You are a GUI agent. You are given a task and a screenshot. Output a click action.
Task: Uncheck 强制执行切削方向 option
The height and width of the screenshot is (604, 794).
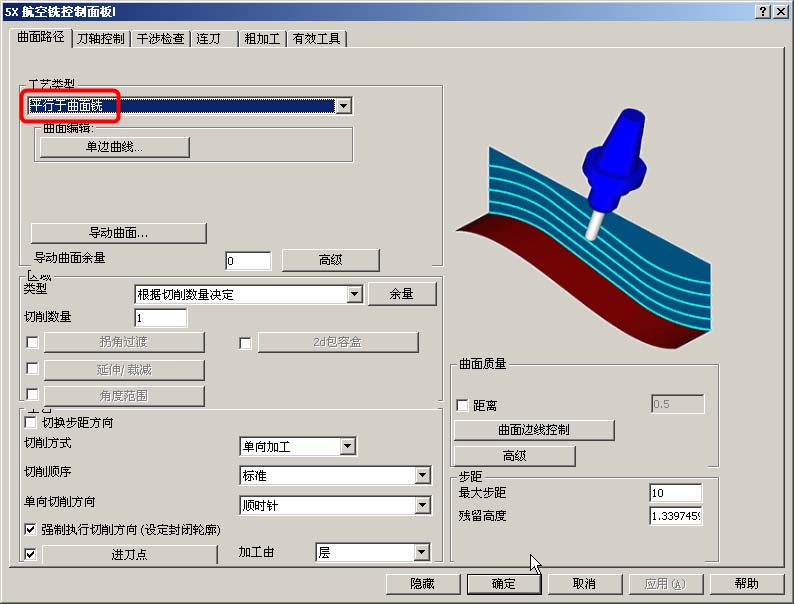tap(30, 529)
